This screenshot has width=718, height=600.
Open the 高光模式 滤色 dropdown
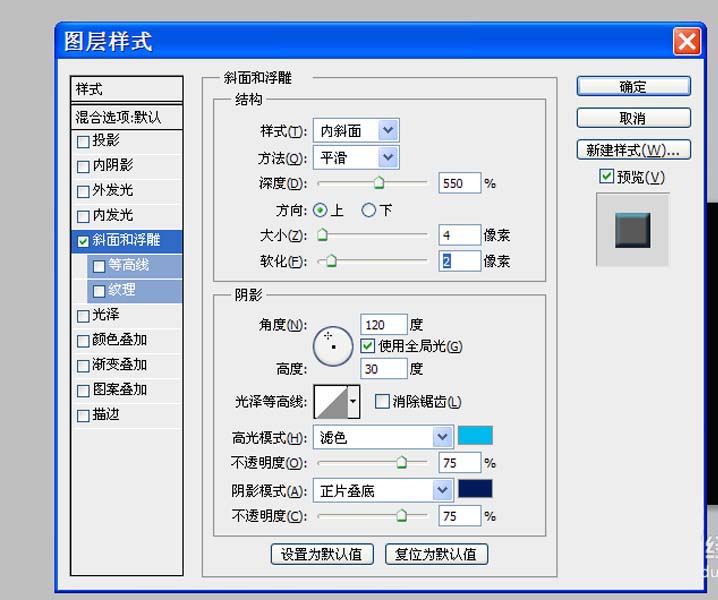tap(442, 437)
